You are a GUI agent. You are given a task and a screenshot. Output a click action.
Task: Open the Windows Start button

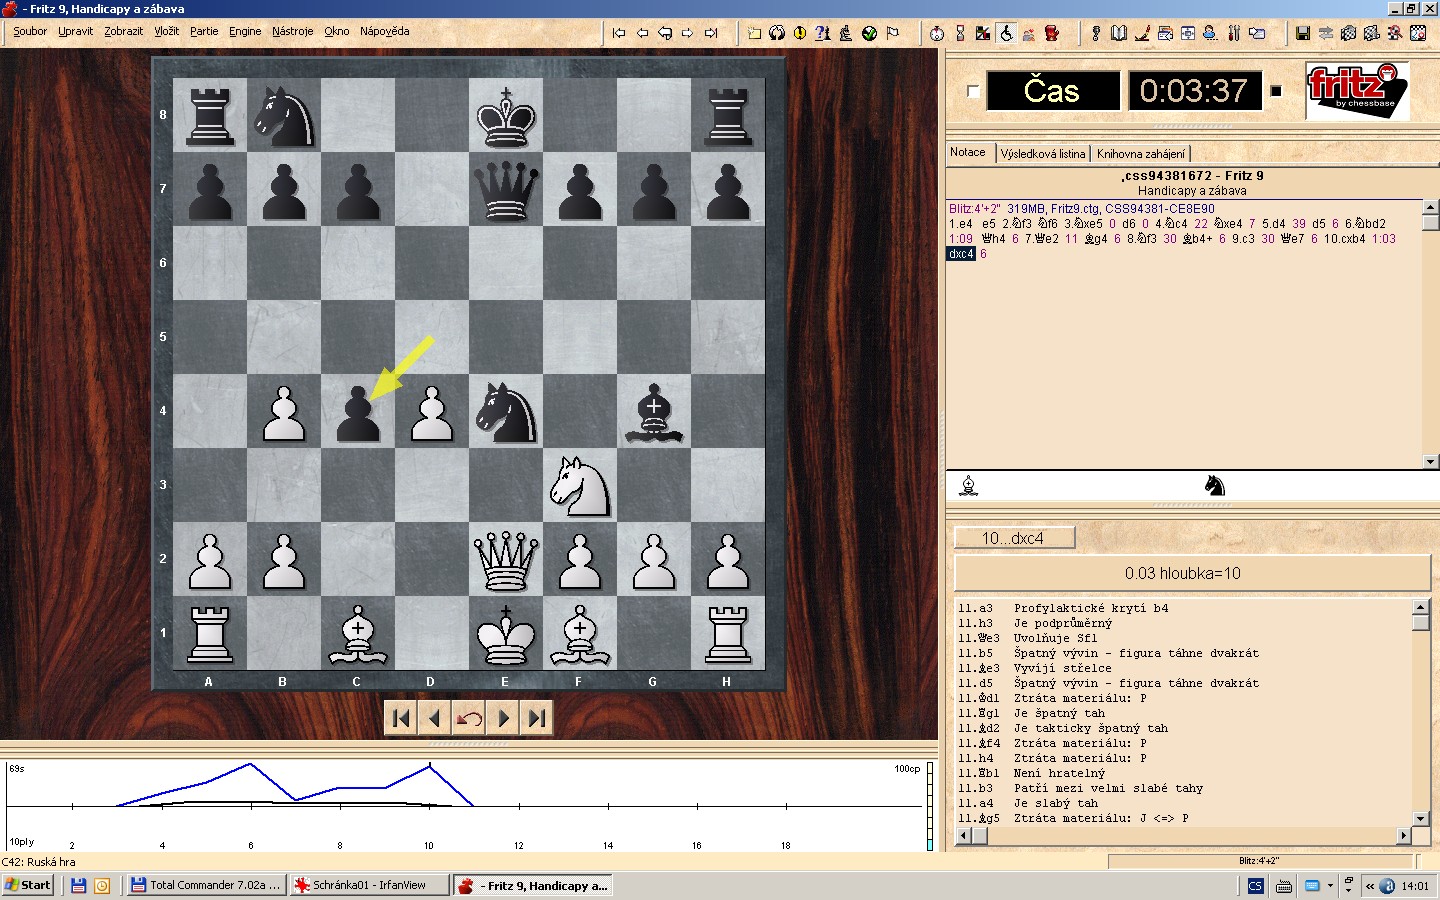pyautogui.click(x=28, y=885)
